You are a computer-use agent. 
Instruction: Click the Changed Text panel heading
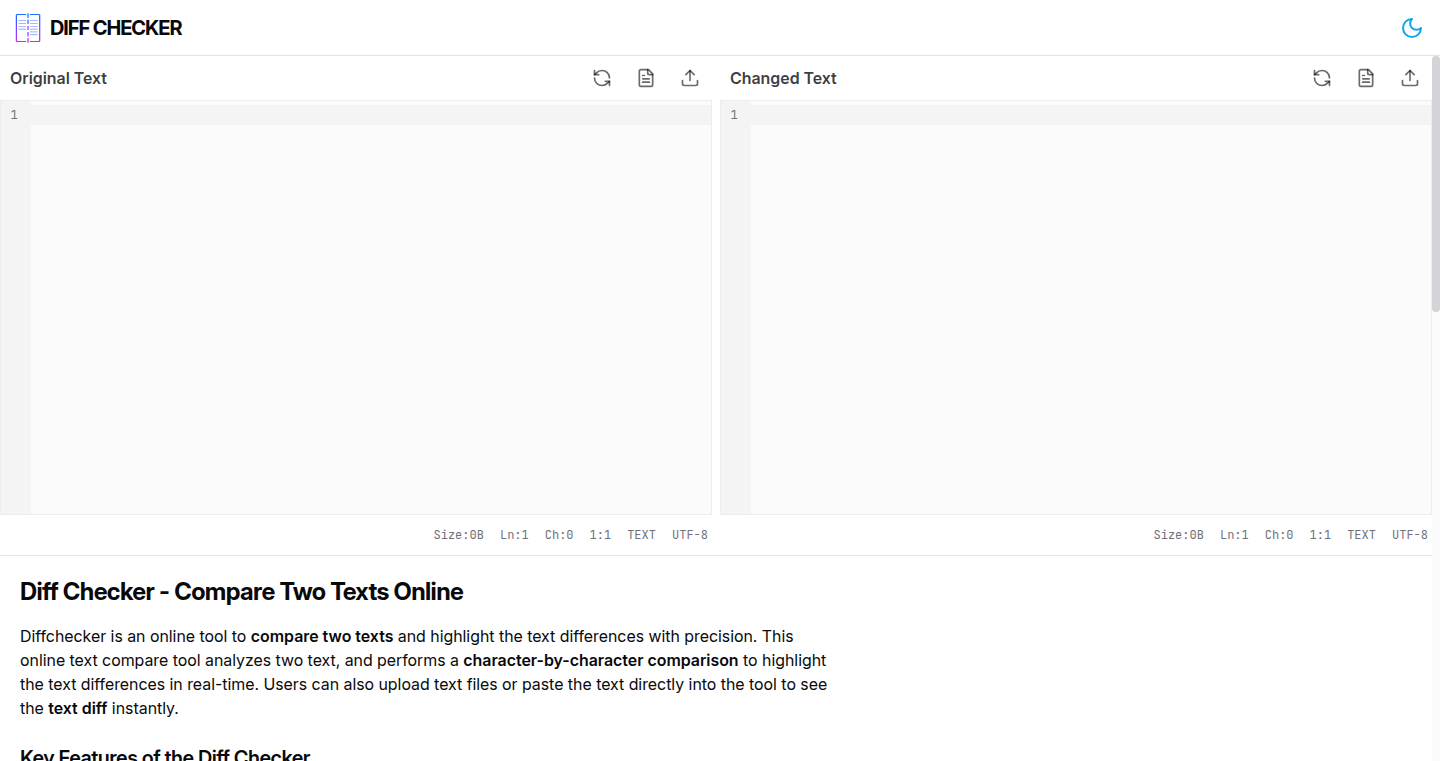(x=783, y=78)
